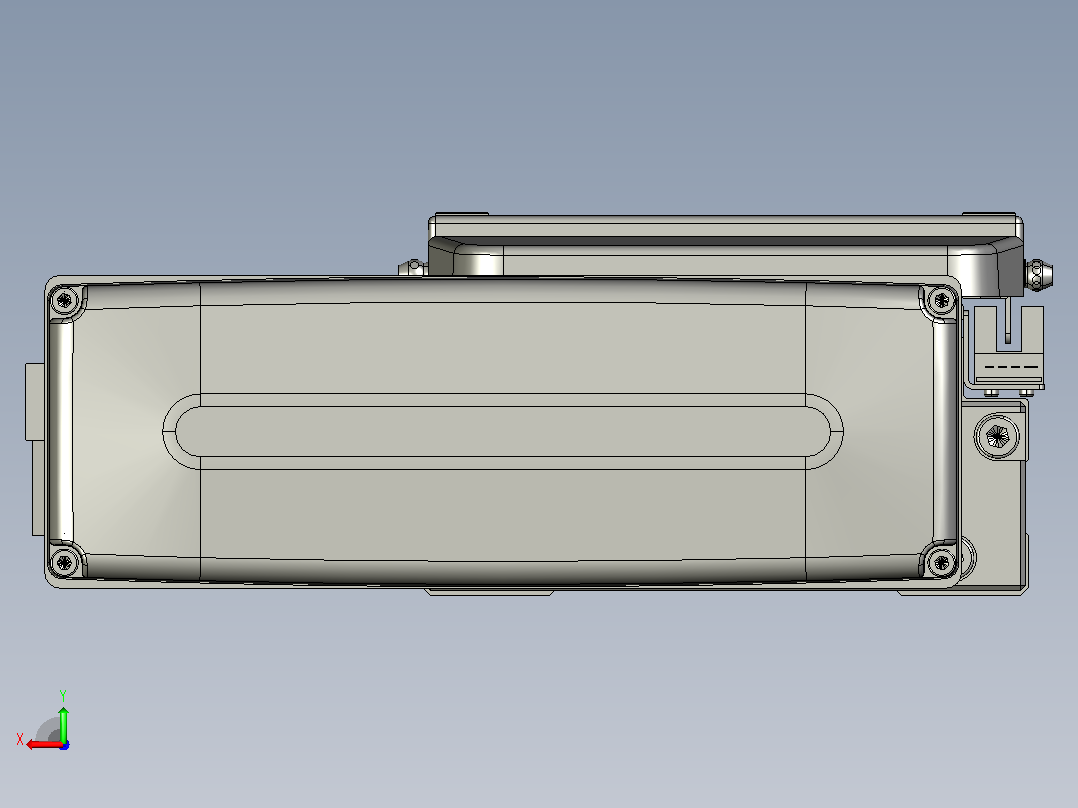1078x808 pixels.
Task: Pick the large hex socket screw on the right bracket
Action: [x=997, y=436]
